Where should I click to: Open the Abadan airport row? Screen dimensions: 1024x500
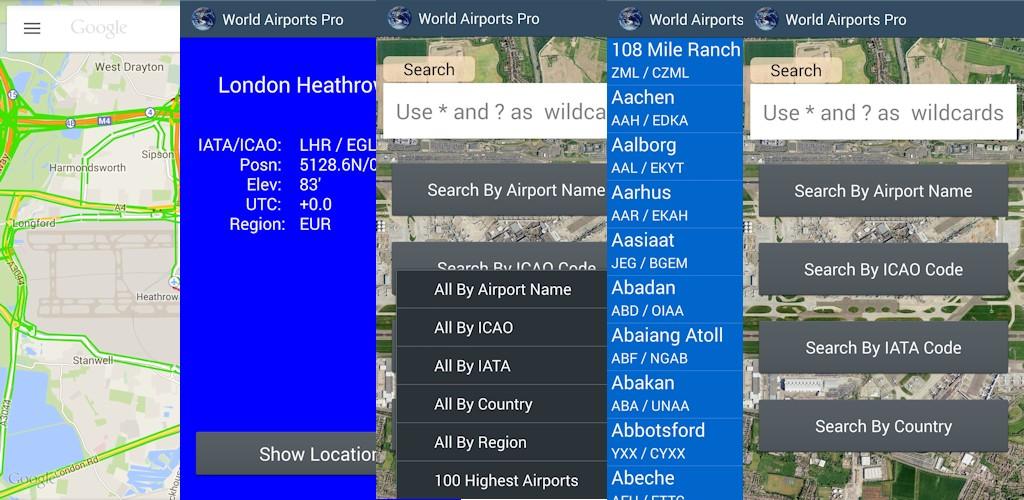click(675, 300)
